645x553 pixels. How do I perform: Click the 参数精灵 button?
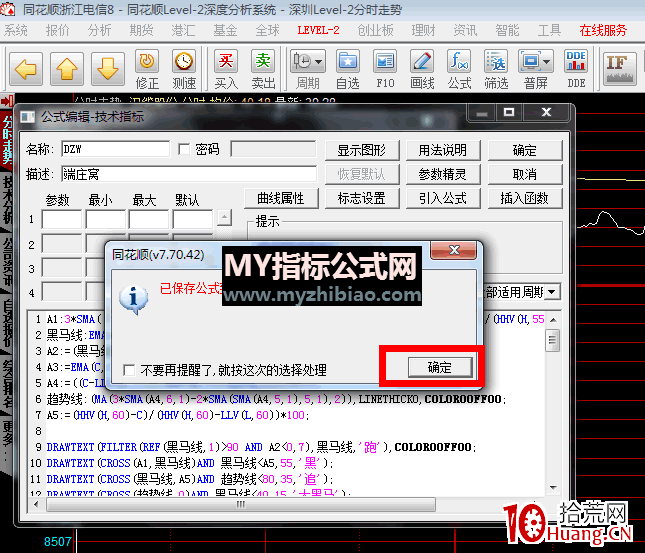(443, 174)
